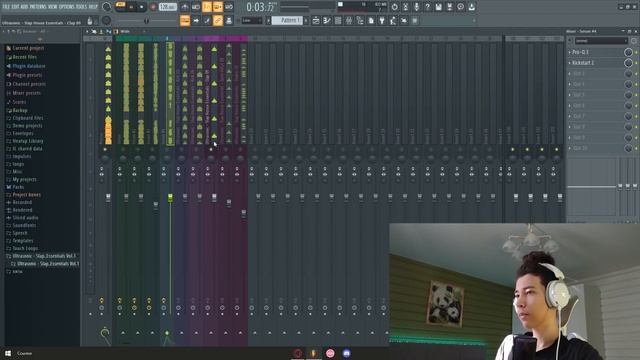Open the chat news bubble icon
Screen dimensions: 640x360
[460, 7]
